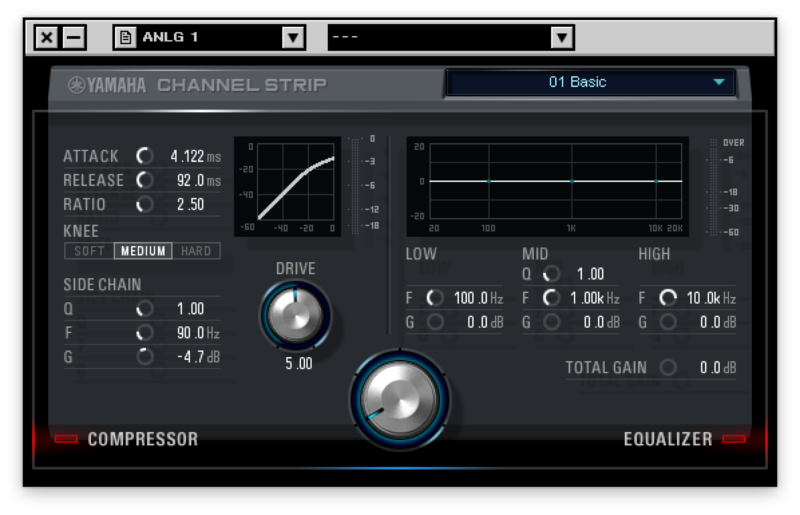The width and height of the screenshot is (800, 515).
Task: Click the RELEASE knob
Action: pyautogui.click(x=145, y=180)
